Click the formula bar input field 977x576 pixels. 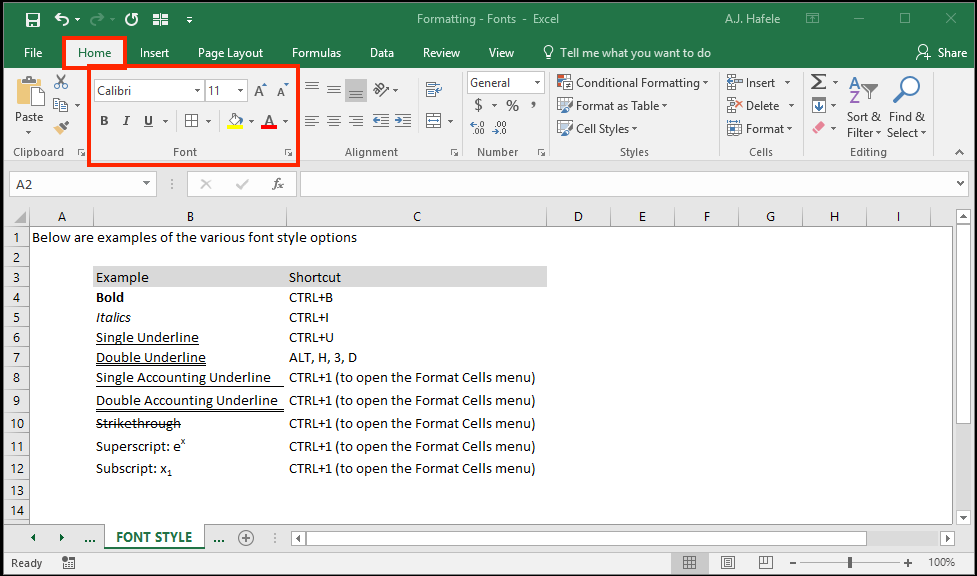click(628, 184)
